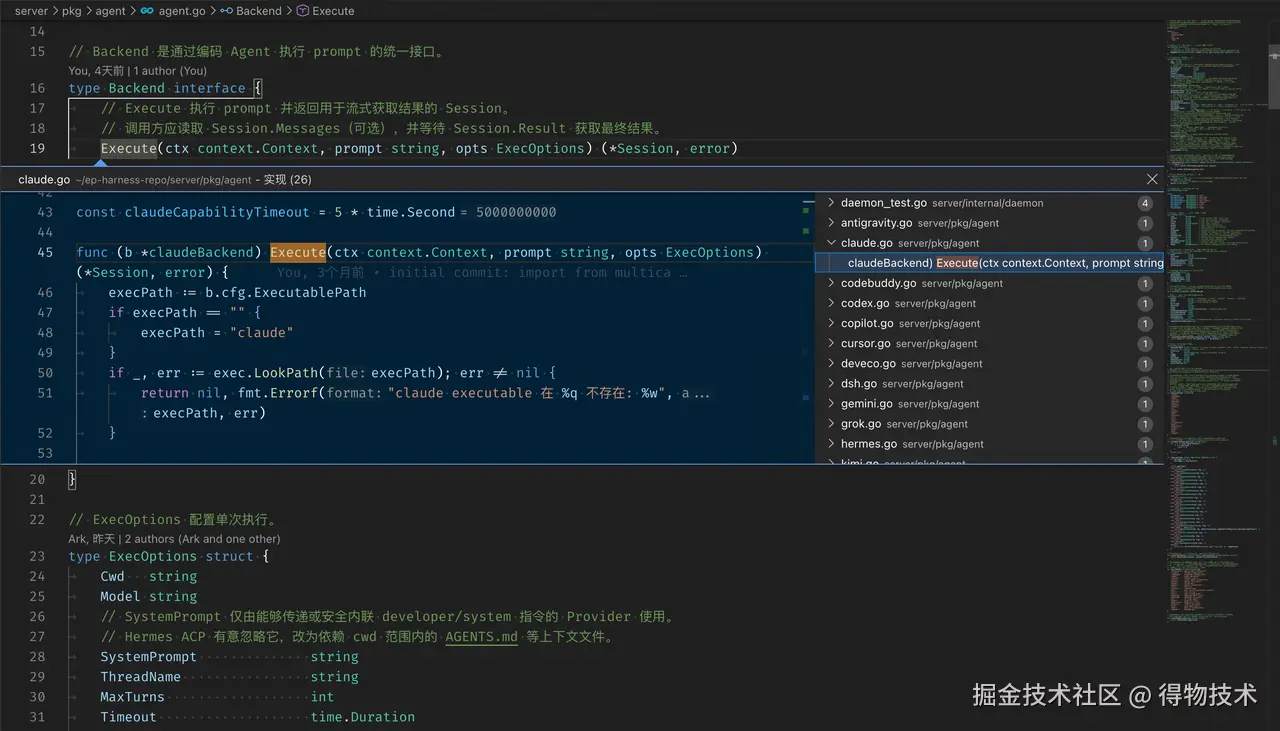
Task: Open 'server' breadcrumb segment
Action: (x=31, y=11)
